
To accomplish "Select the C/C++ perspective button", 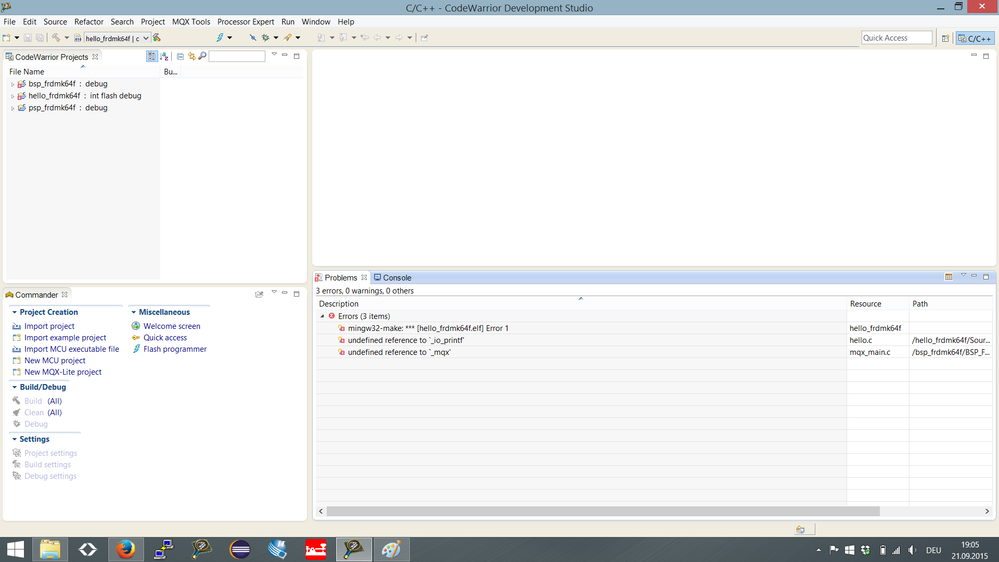I will coord(975,38).
